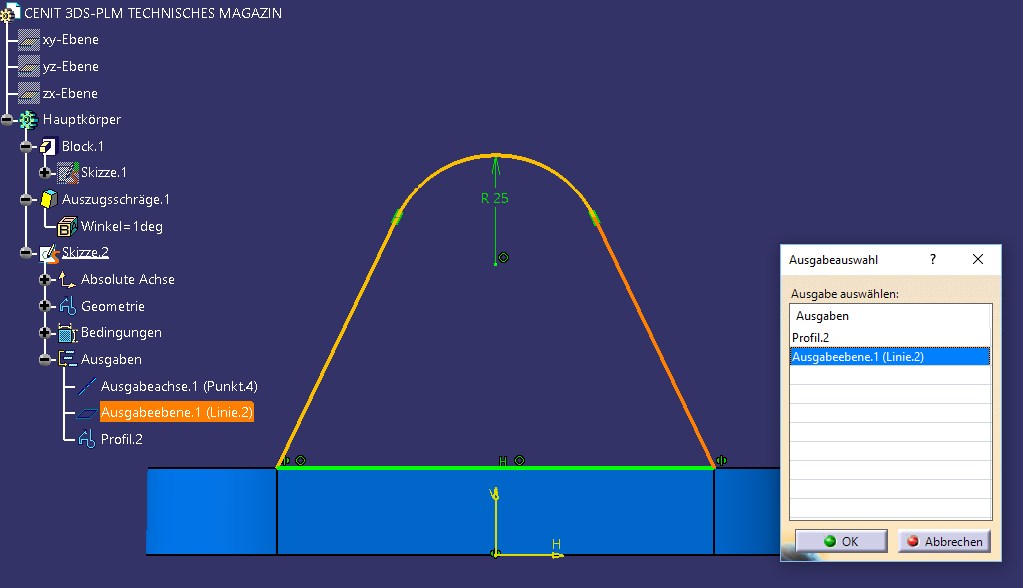Select the Skizze.2 tree label
The height and width of the screenshot is (588, 1023).
point(85,253)
